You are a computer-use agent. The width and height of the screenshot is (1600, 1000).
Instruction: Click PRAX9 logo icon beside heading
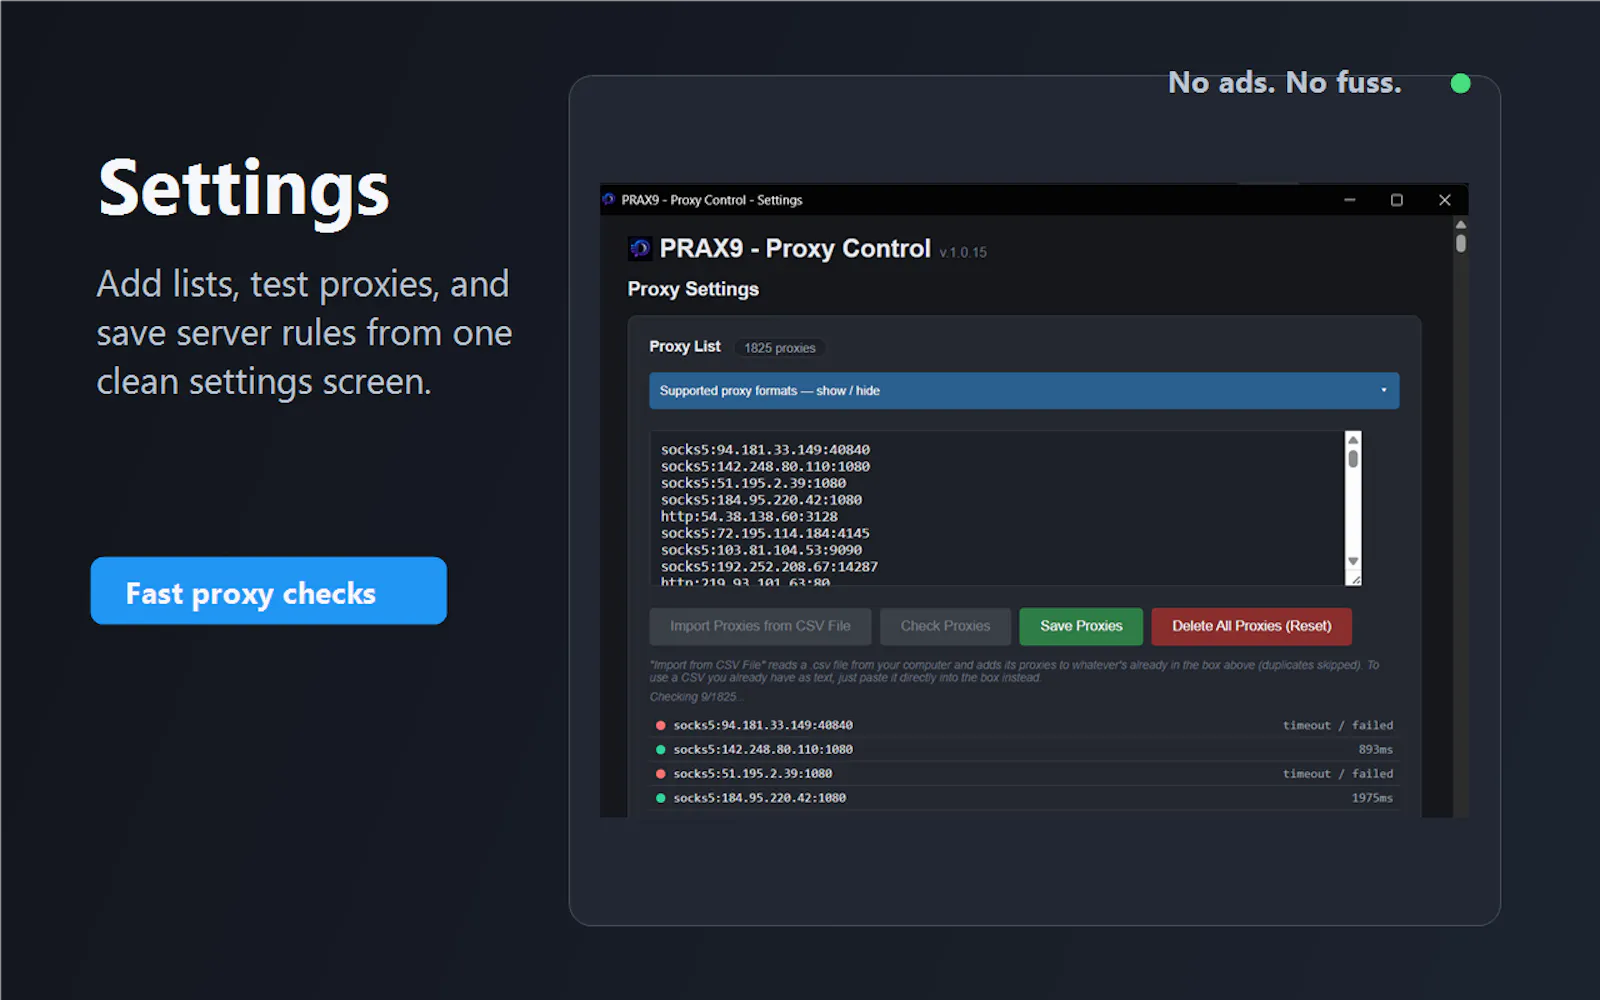(640, 248)
